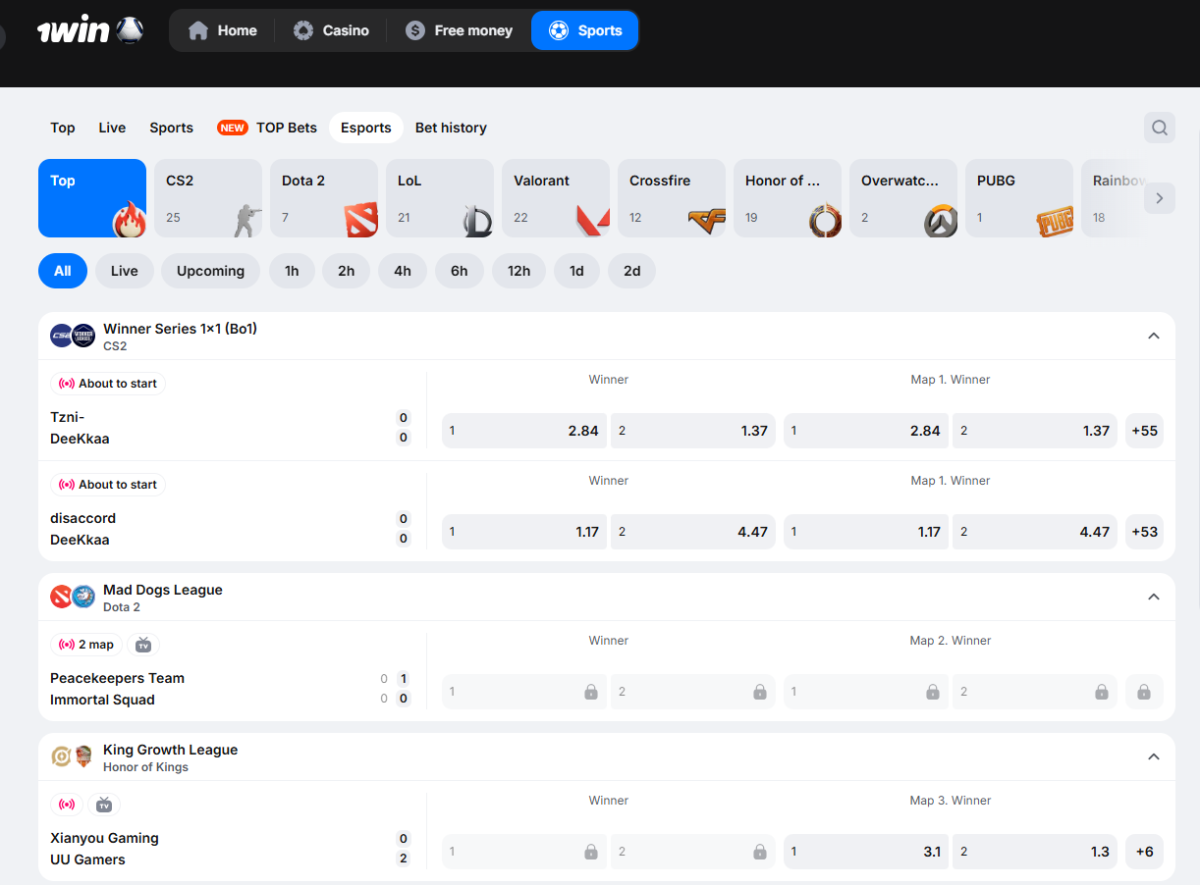Bet on disaccord Winner at 1.17
Screen dimensions: 1200x885
[524, 532]
